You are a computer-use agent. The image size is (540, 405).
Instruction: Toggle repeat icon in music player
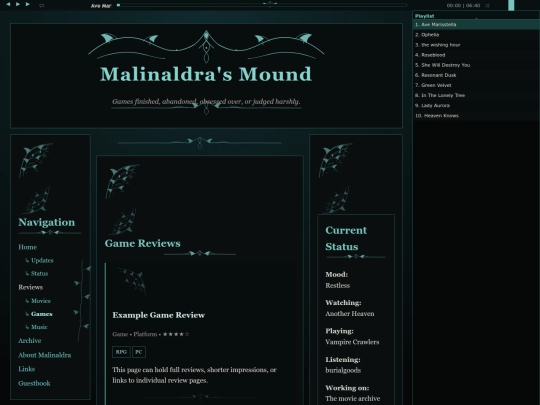coord(42,5)
